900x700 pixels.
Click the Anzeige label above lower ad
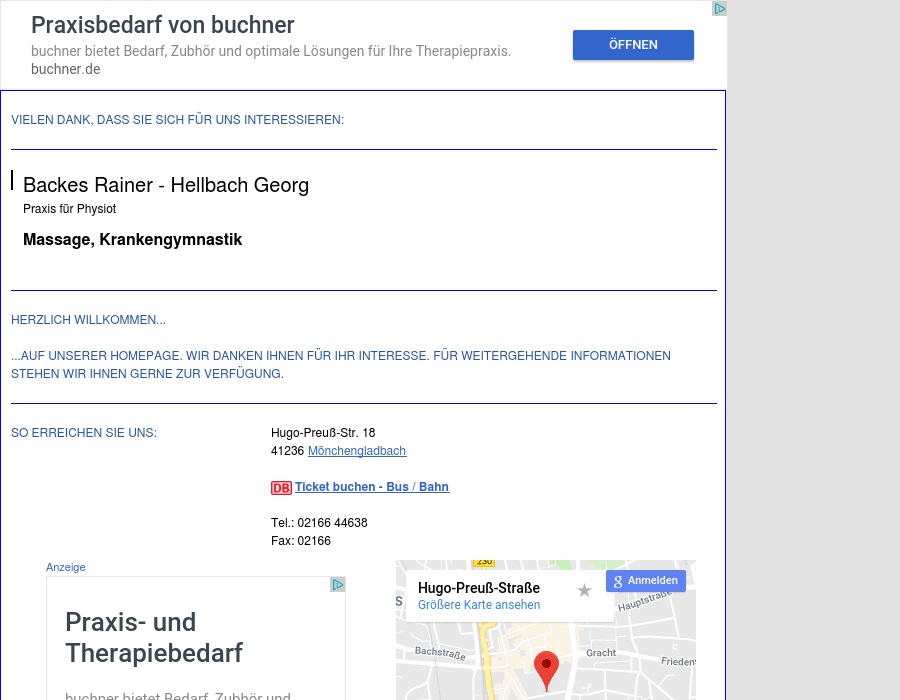[66, 567]
